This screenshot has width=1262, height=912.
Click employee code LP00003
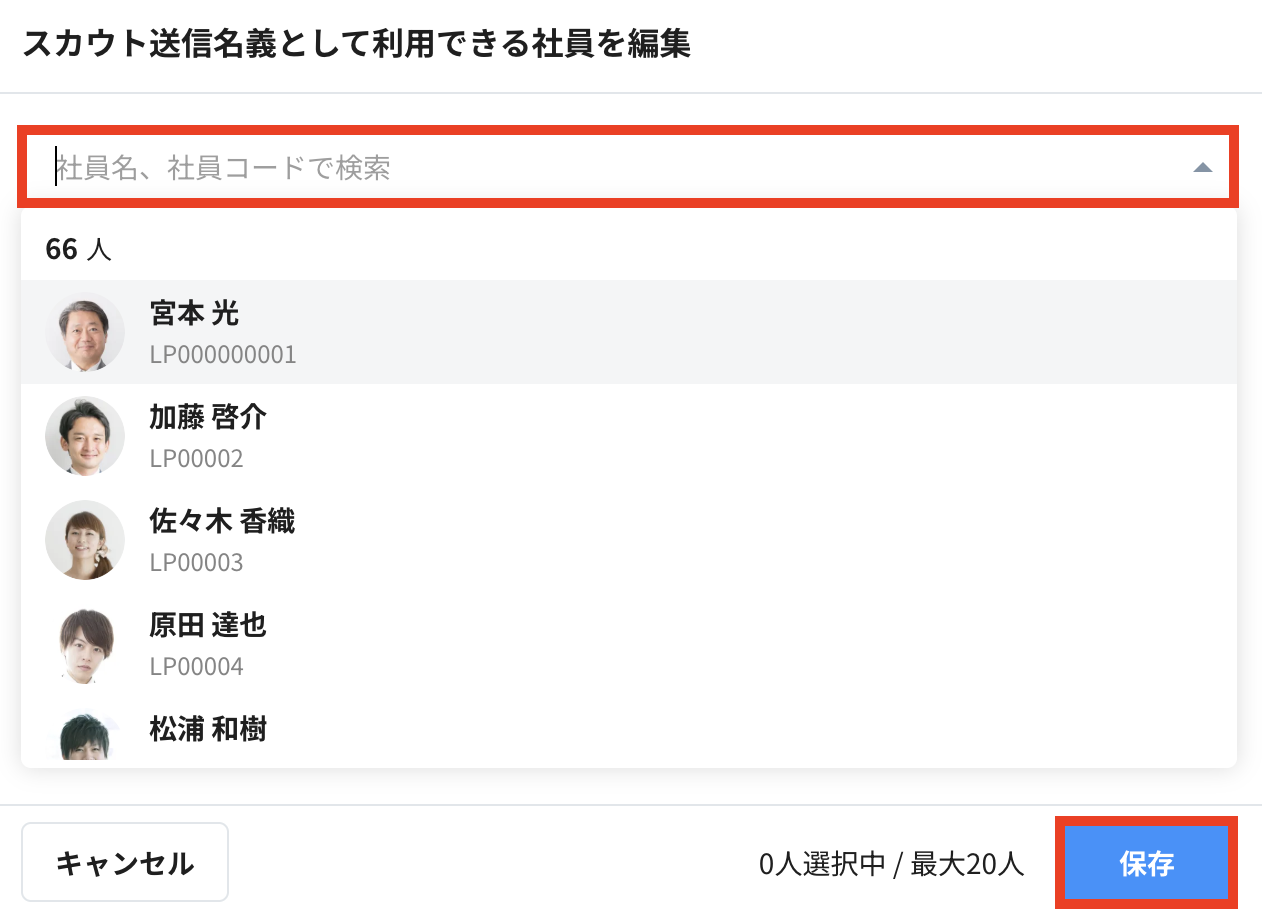[x=196, y=563]
